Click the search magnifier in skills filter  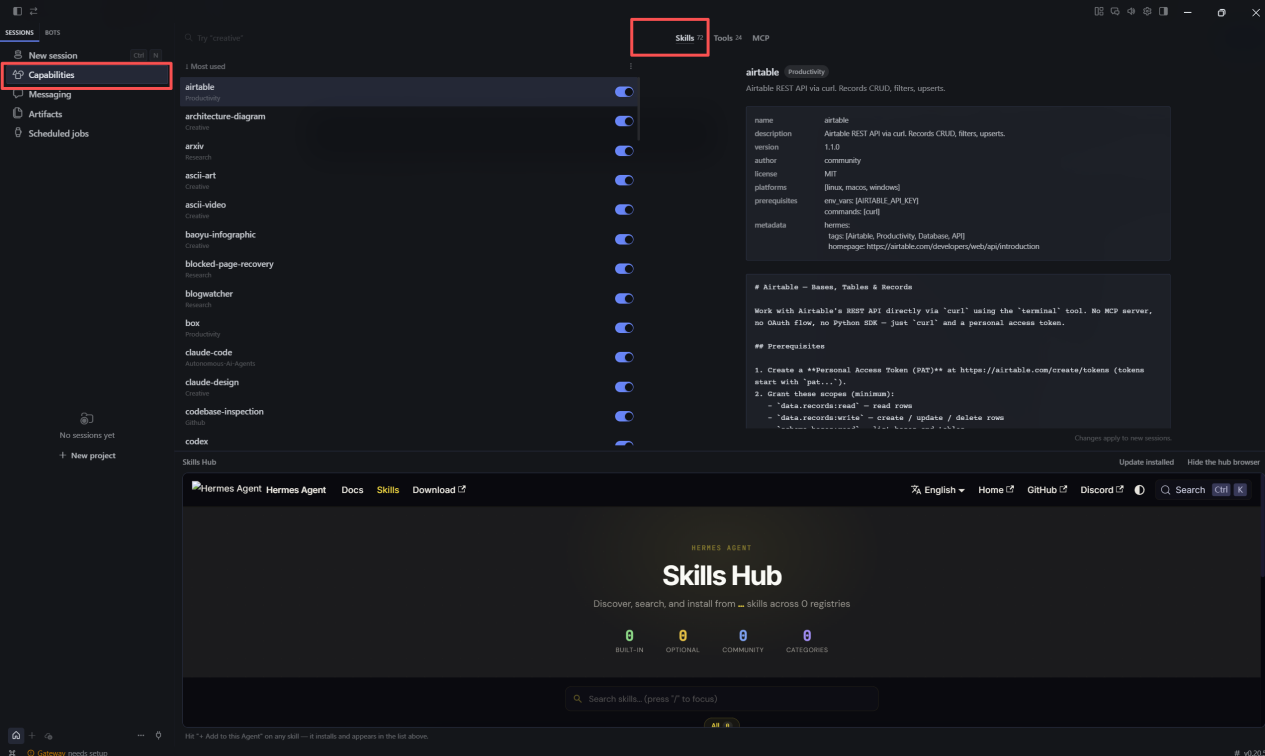[189, 38]
